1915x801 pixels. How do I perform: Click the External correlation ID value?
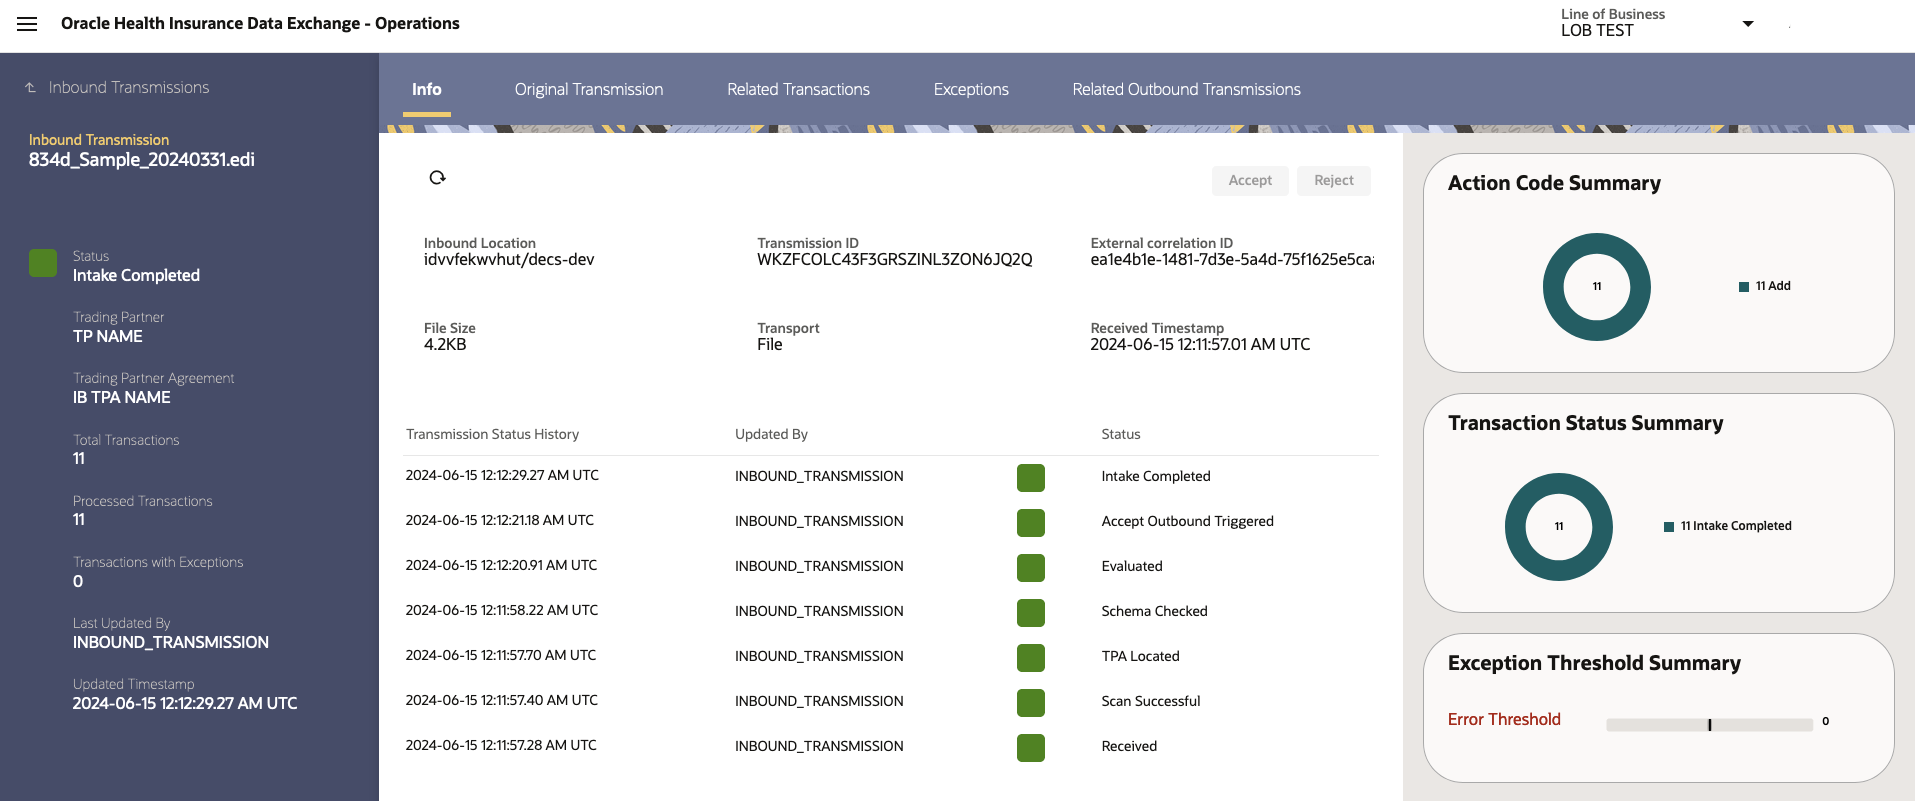coord(1232,260)
